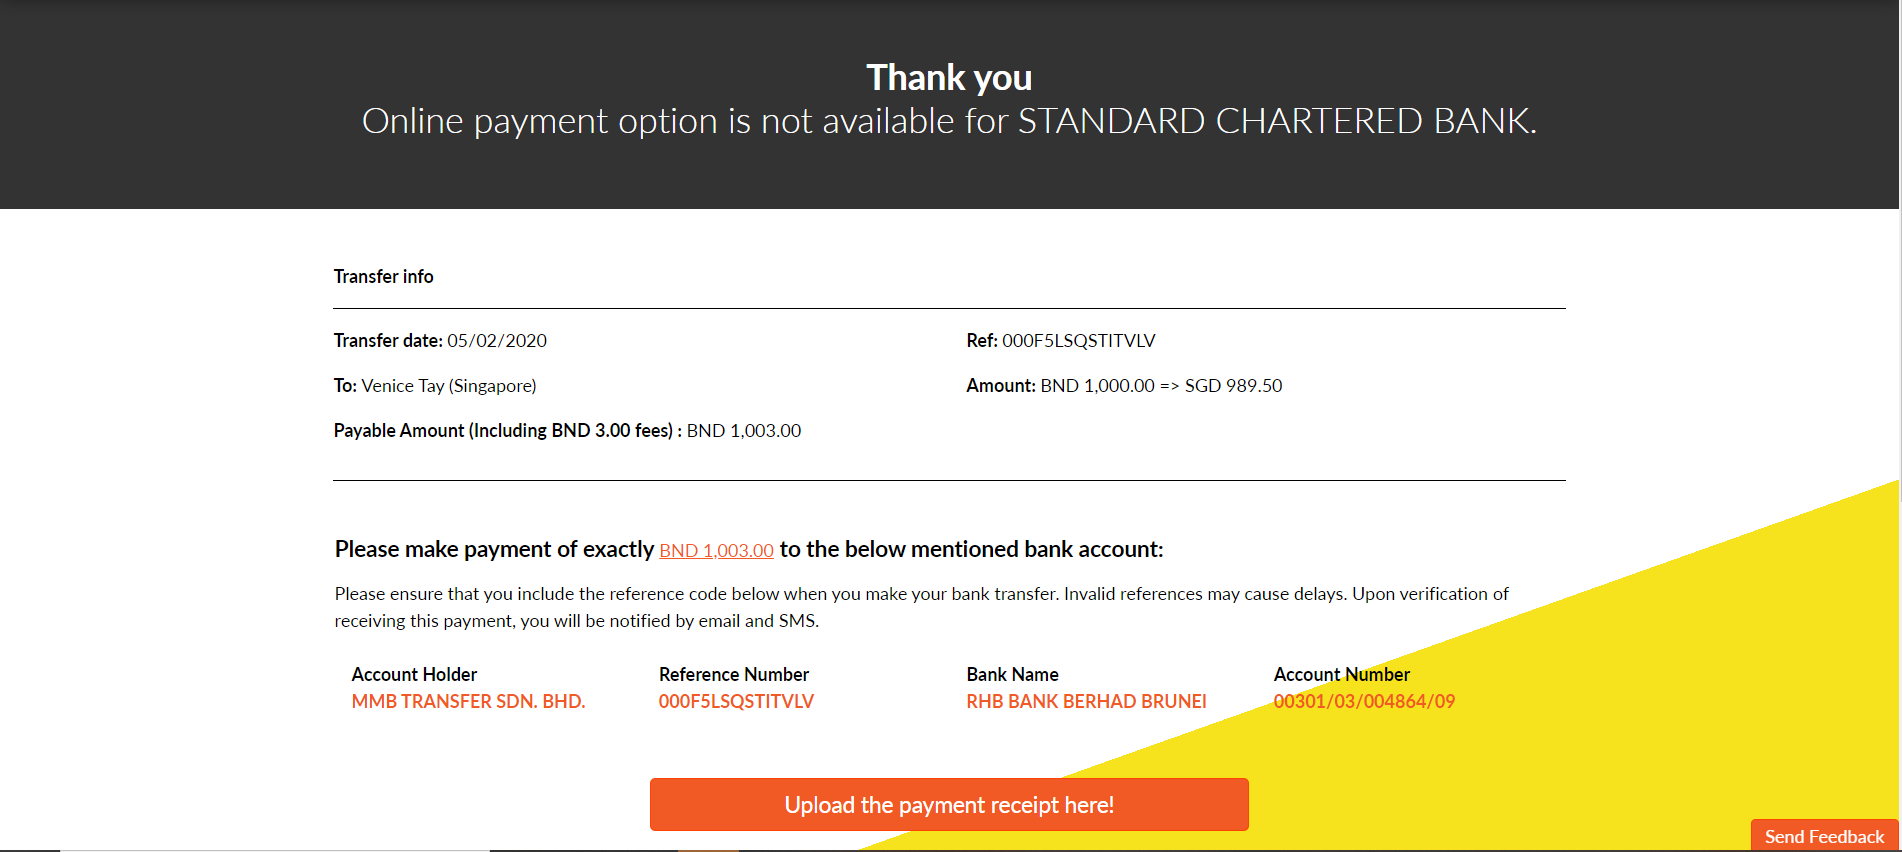Click the "Transfer info" section label
Screen dimensions: 1902x852
[383, 276]
